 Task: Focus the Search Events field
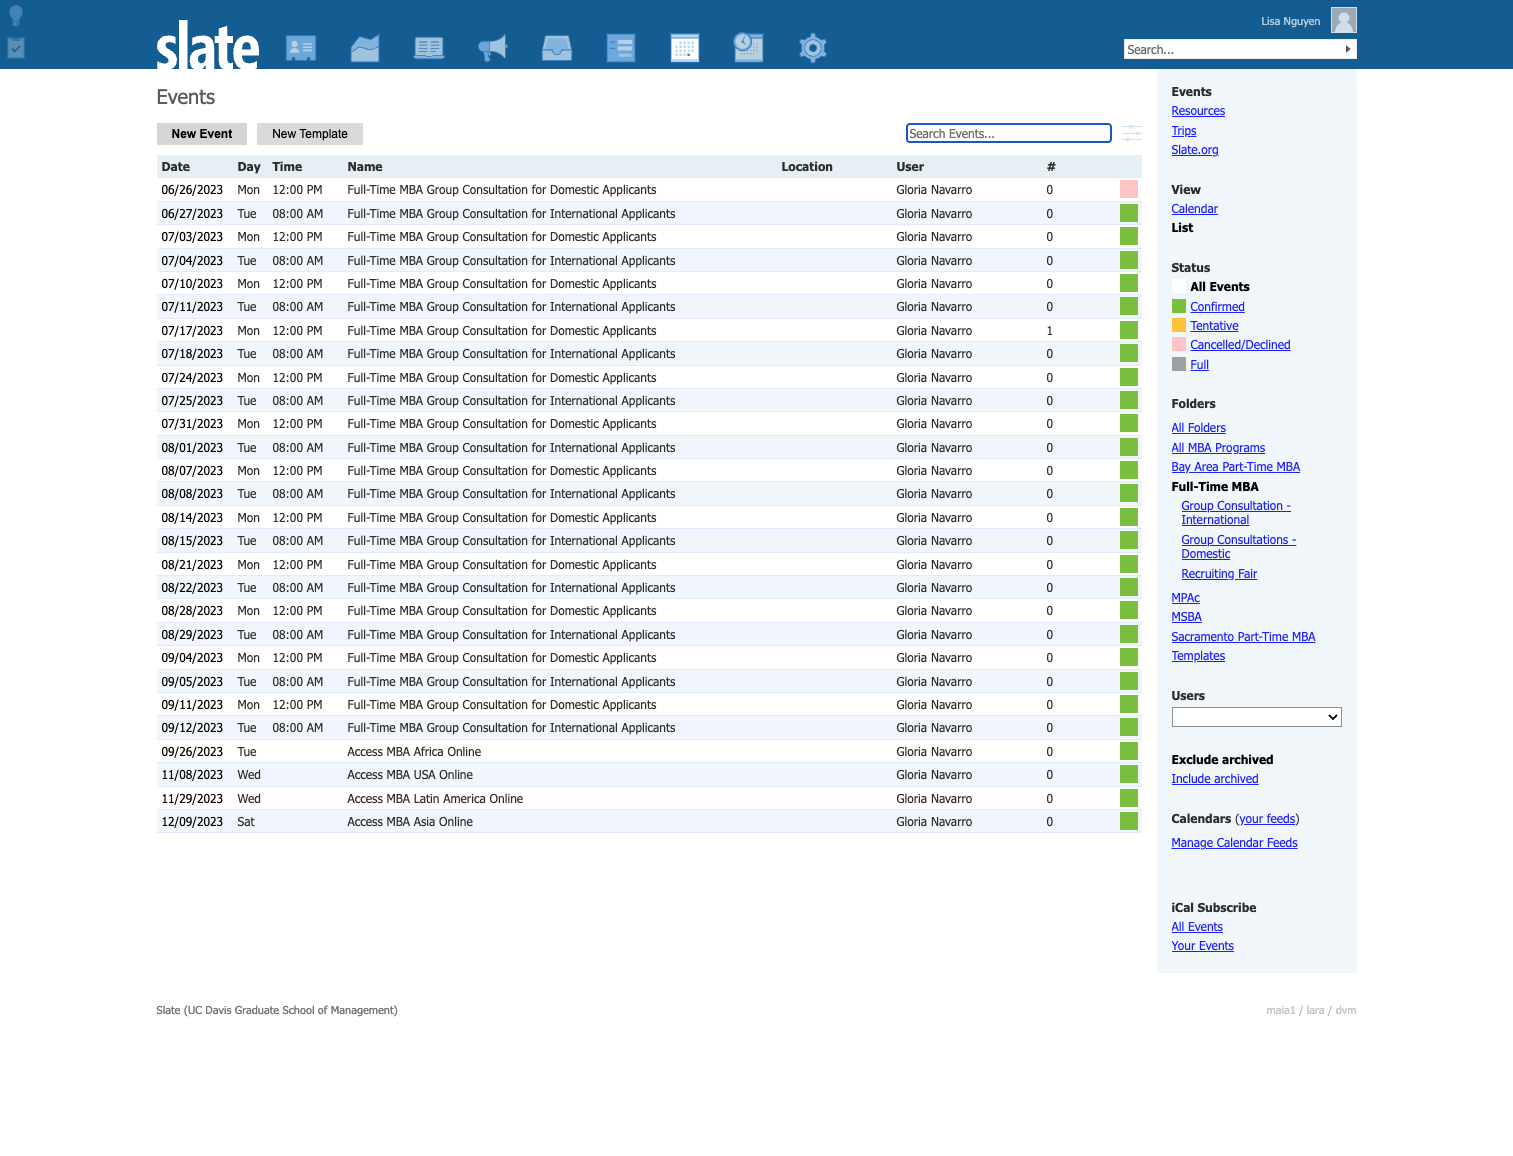(1009, 133)
